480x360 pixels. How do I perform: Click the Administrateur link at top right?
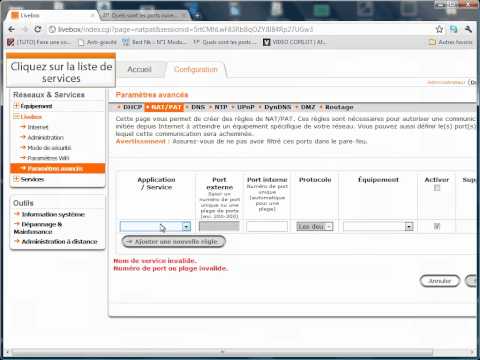pos(446,82)
